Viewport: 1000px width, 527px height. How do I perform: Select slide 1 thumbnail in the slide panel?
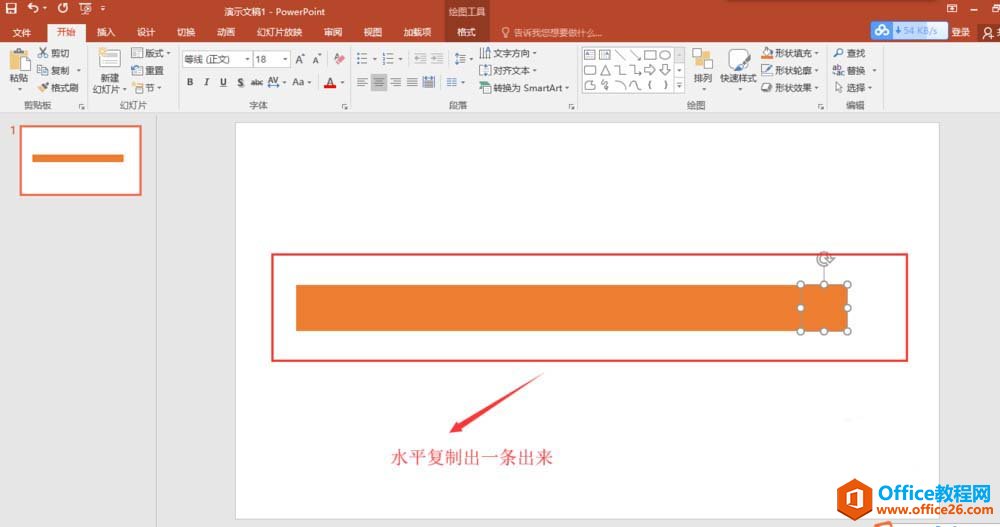(x=80, y=160)
